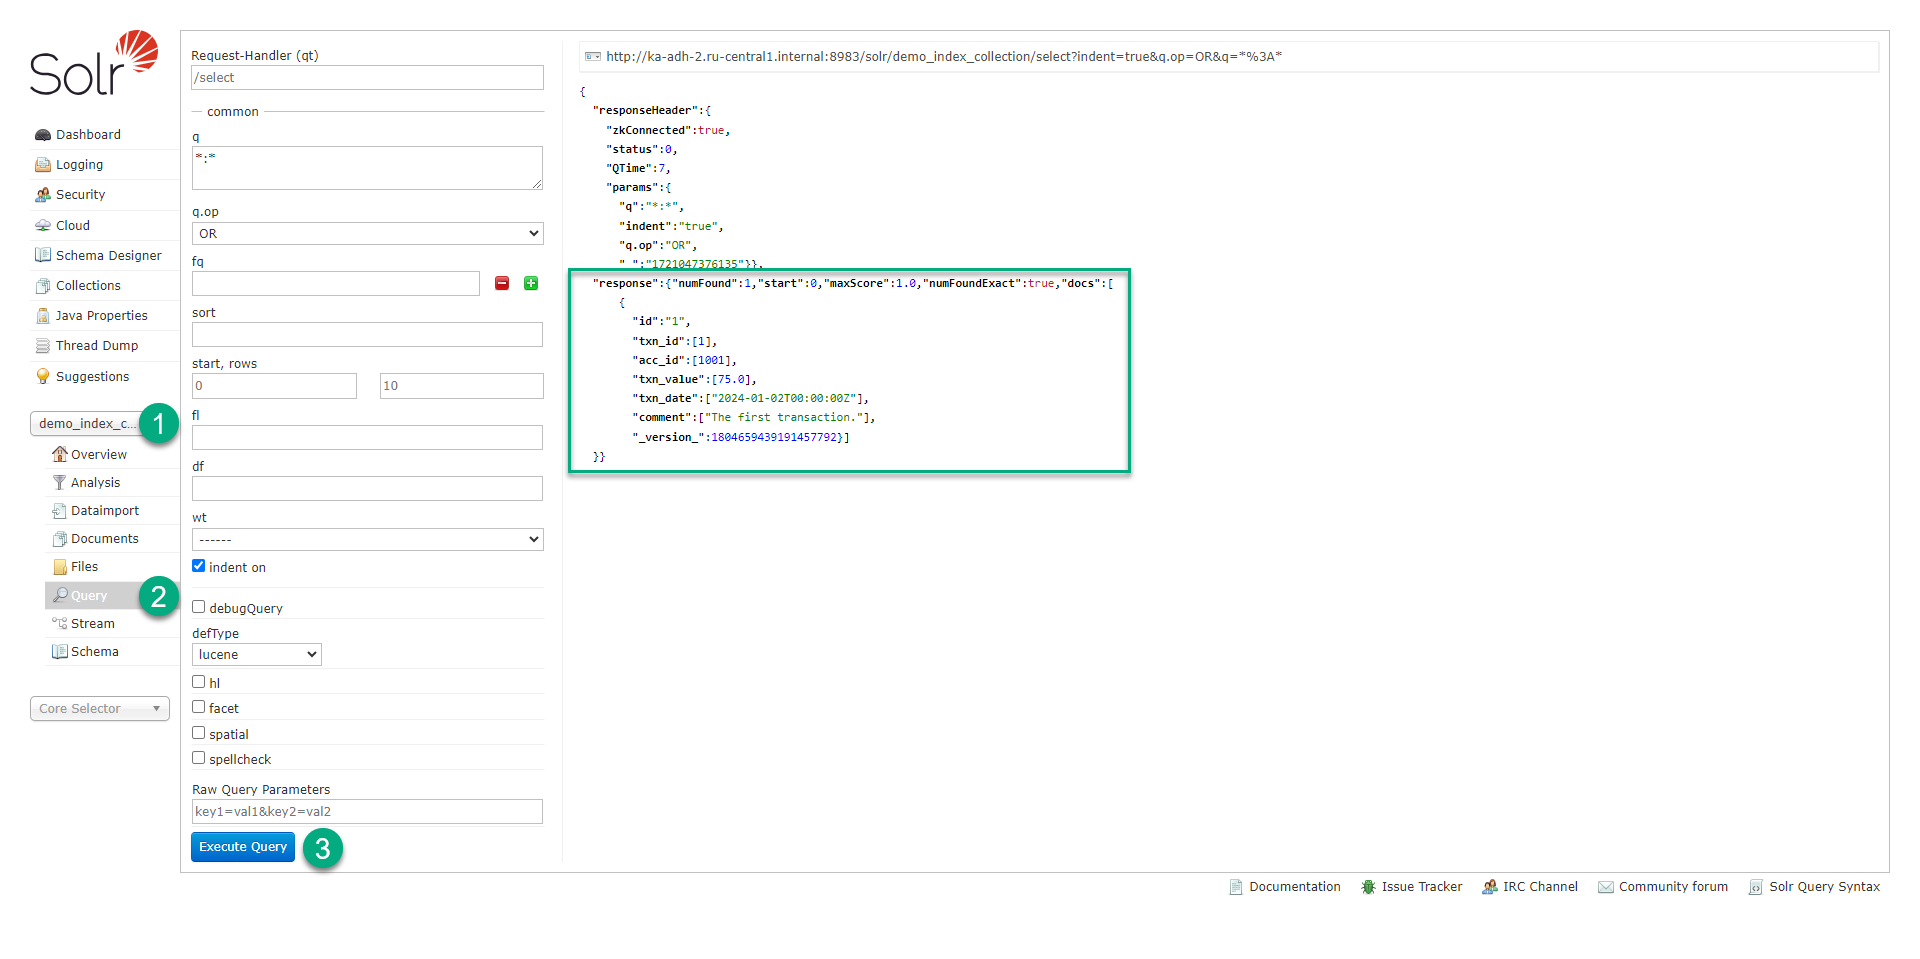The image size is (1920, 959).
Task: Click the Suggestions lightbulb icon
Action: [x=43, y=377]
